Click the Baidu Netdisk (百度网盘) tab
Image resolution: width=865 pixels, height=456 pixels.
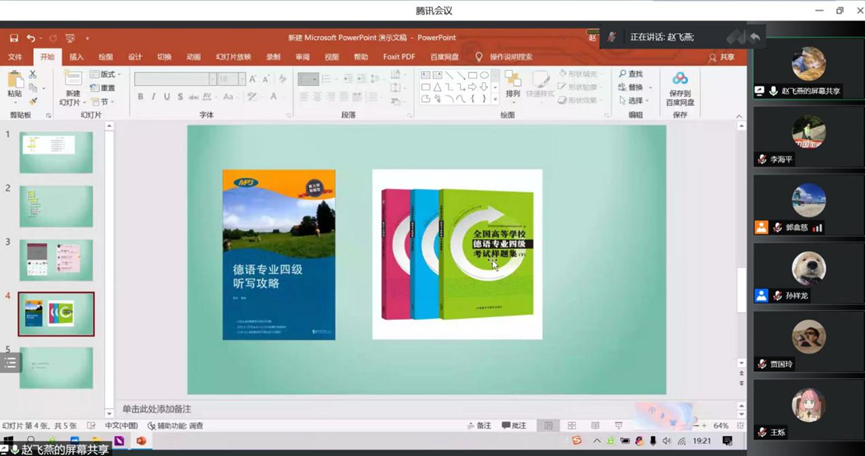445,57
